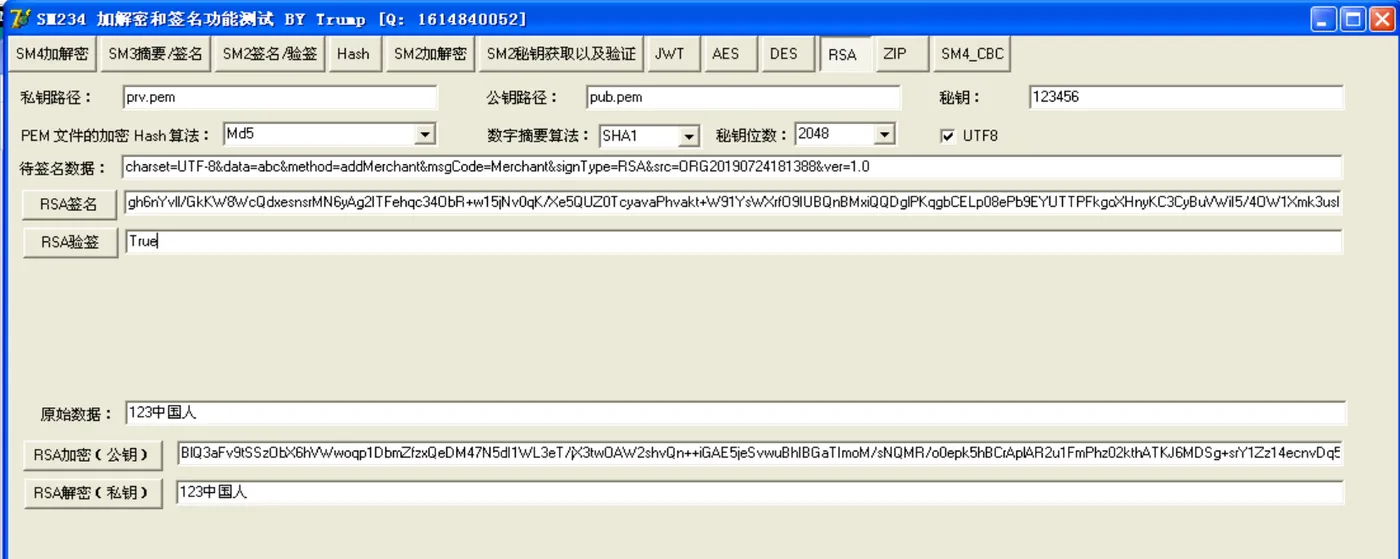Image resolution: width=1400 pixels, height=559 pixels.
Task: Minimize the SM234 window
Action: (x=1324, y=19)
